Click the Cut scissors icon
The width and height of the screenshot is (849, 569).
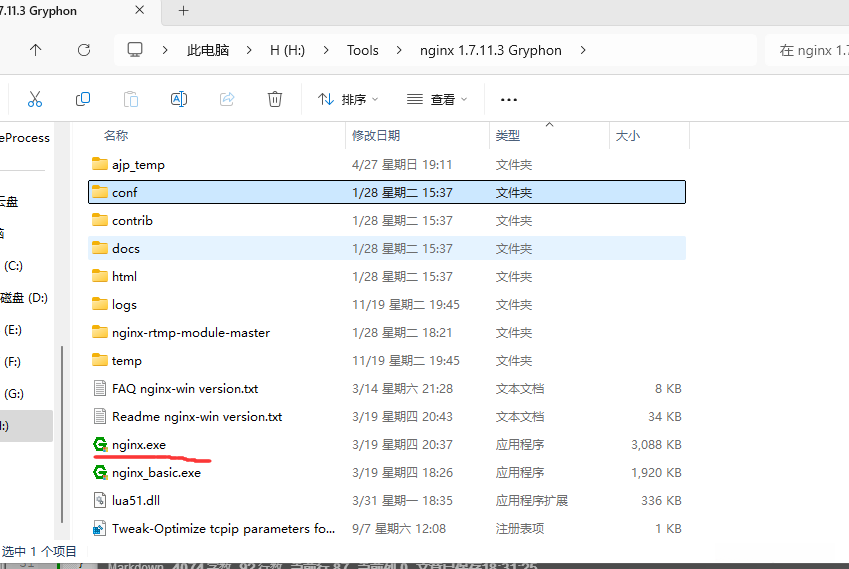pos(35,99)
